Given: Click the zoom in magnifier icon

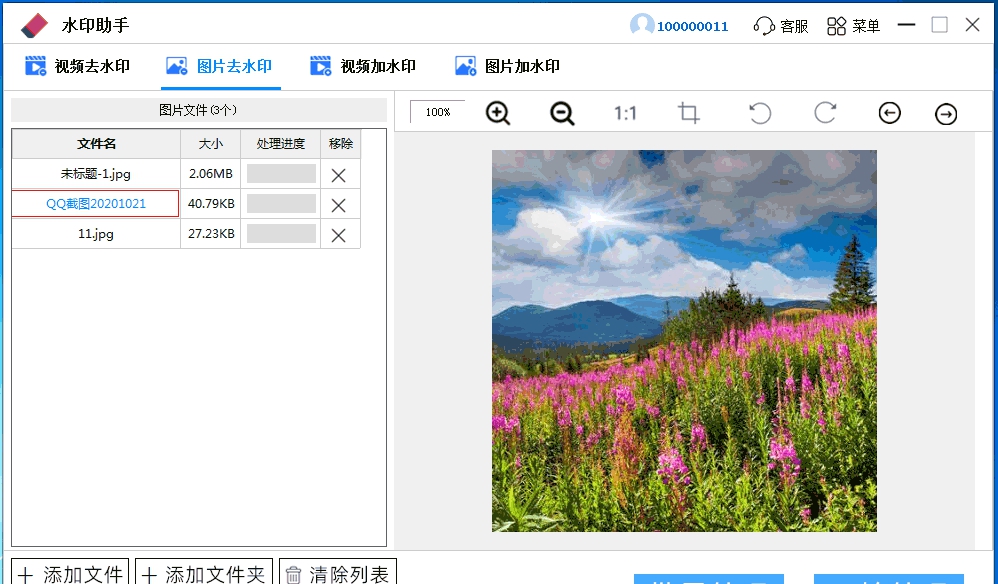Looking at the screenshot, I should point(497,113).
